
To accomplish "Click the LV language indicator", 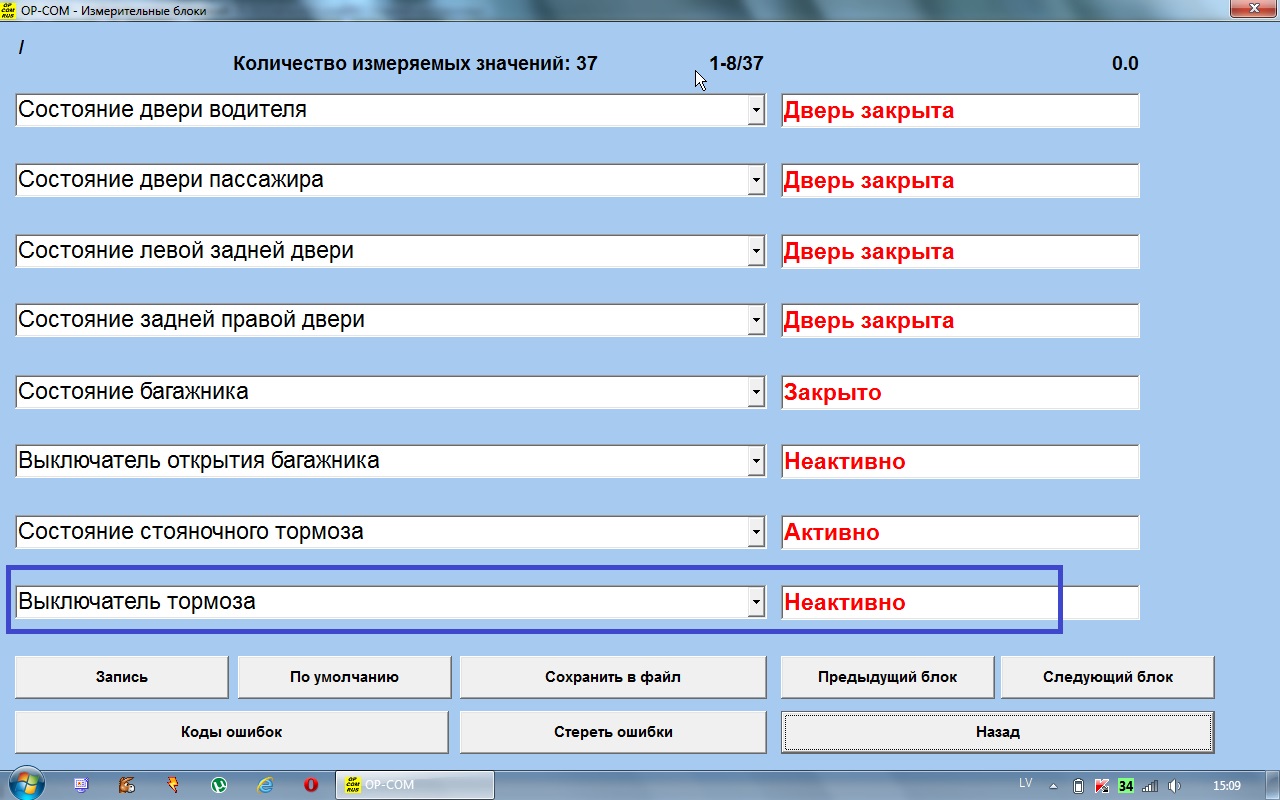I will pos(1025,783).
